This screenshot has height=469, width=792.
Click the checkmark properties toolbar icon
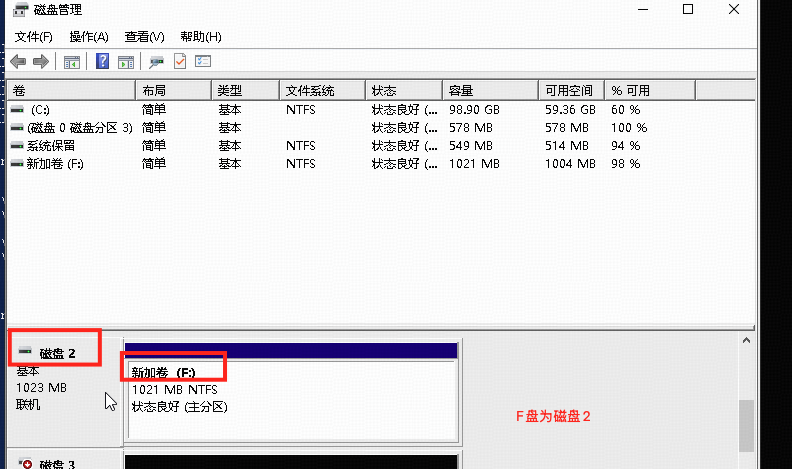pos(180,62)
